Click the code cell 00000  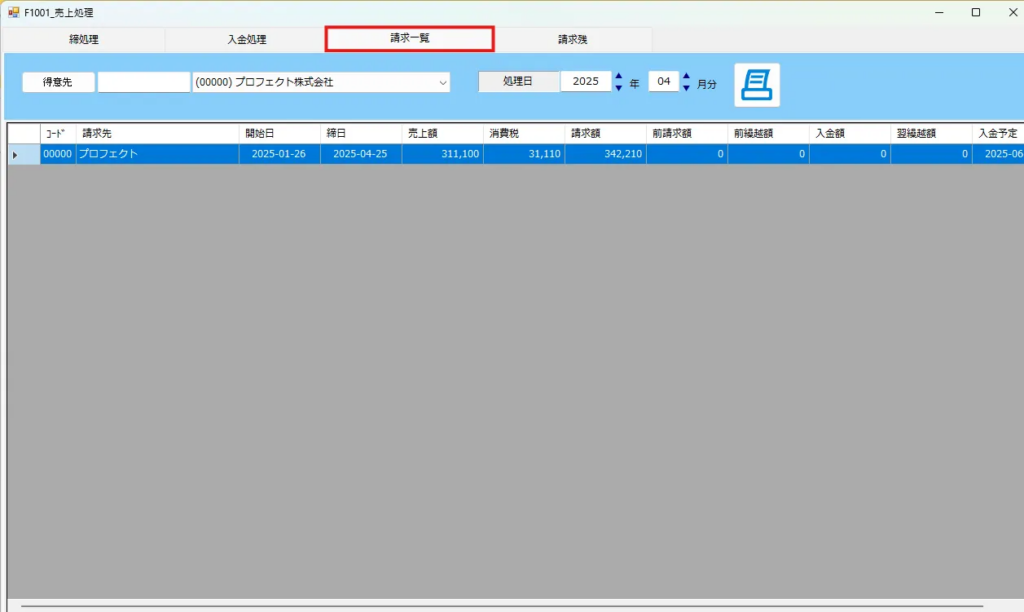(x=58, y=154)
